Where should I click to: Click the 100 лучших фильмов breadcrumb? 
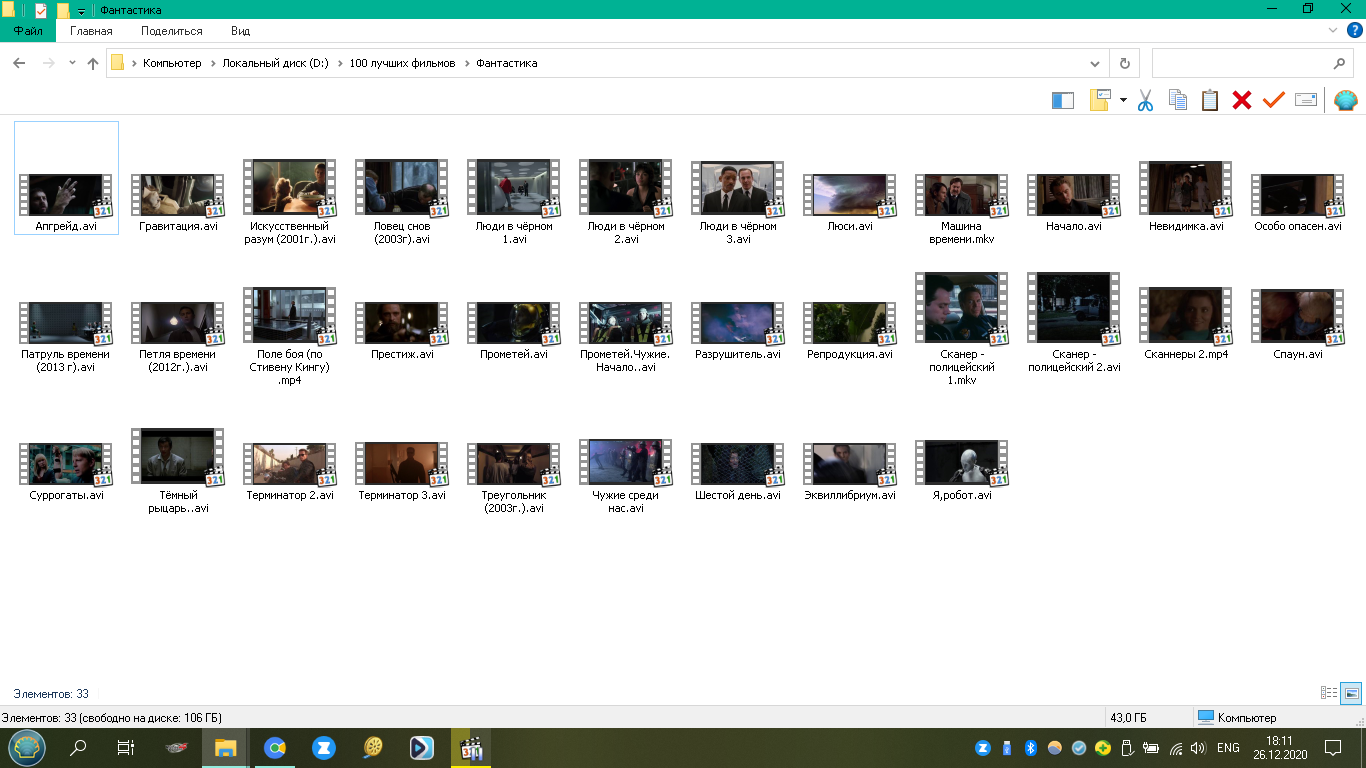pos(402,63)
